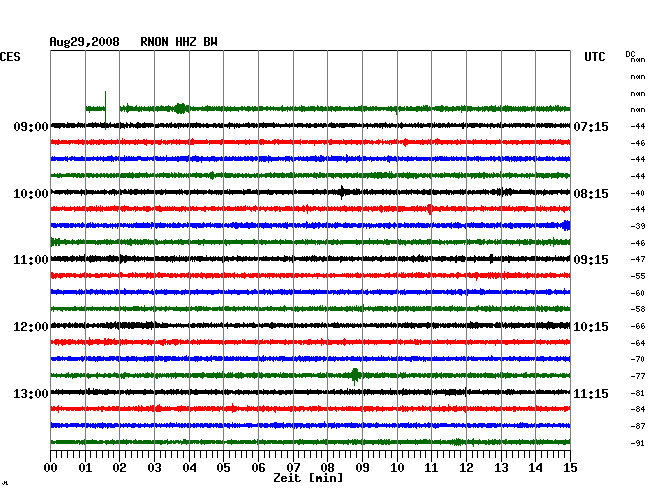Click the DC value -84
The image size is (650, 494).
tap(638, 409)
